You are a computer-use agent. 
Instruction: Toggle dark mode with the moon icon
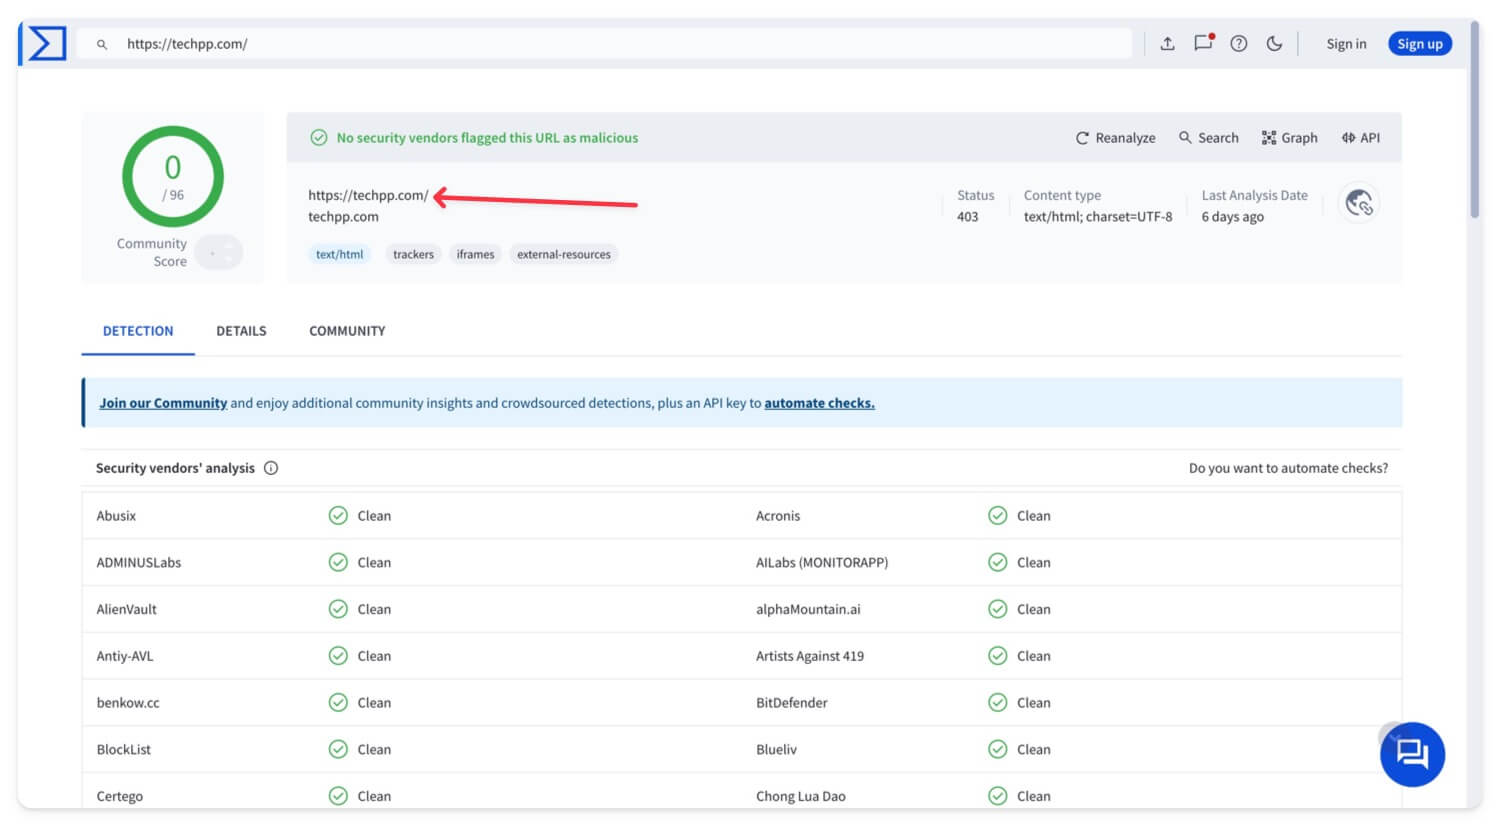click(1274, 43)
